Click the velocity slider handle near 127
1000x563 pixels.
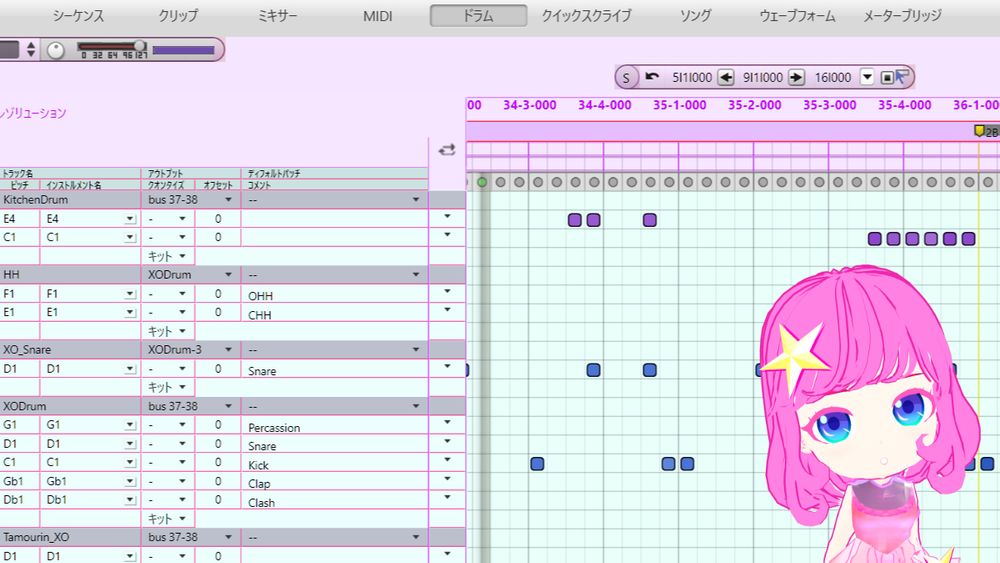(140, 46)
